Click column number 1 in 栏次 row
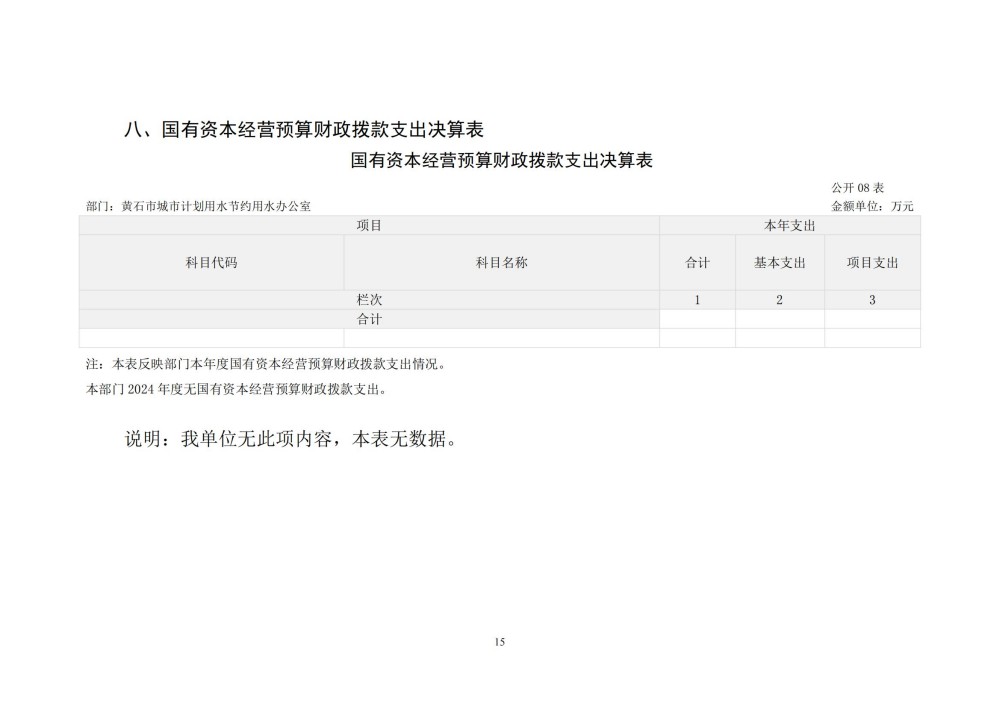This screenshot has width=1000, height=707. (697, 300)
